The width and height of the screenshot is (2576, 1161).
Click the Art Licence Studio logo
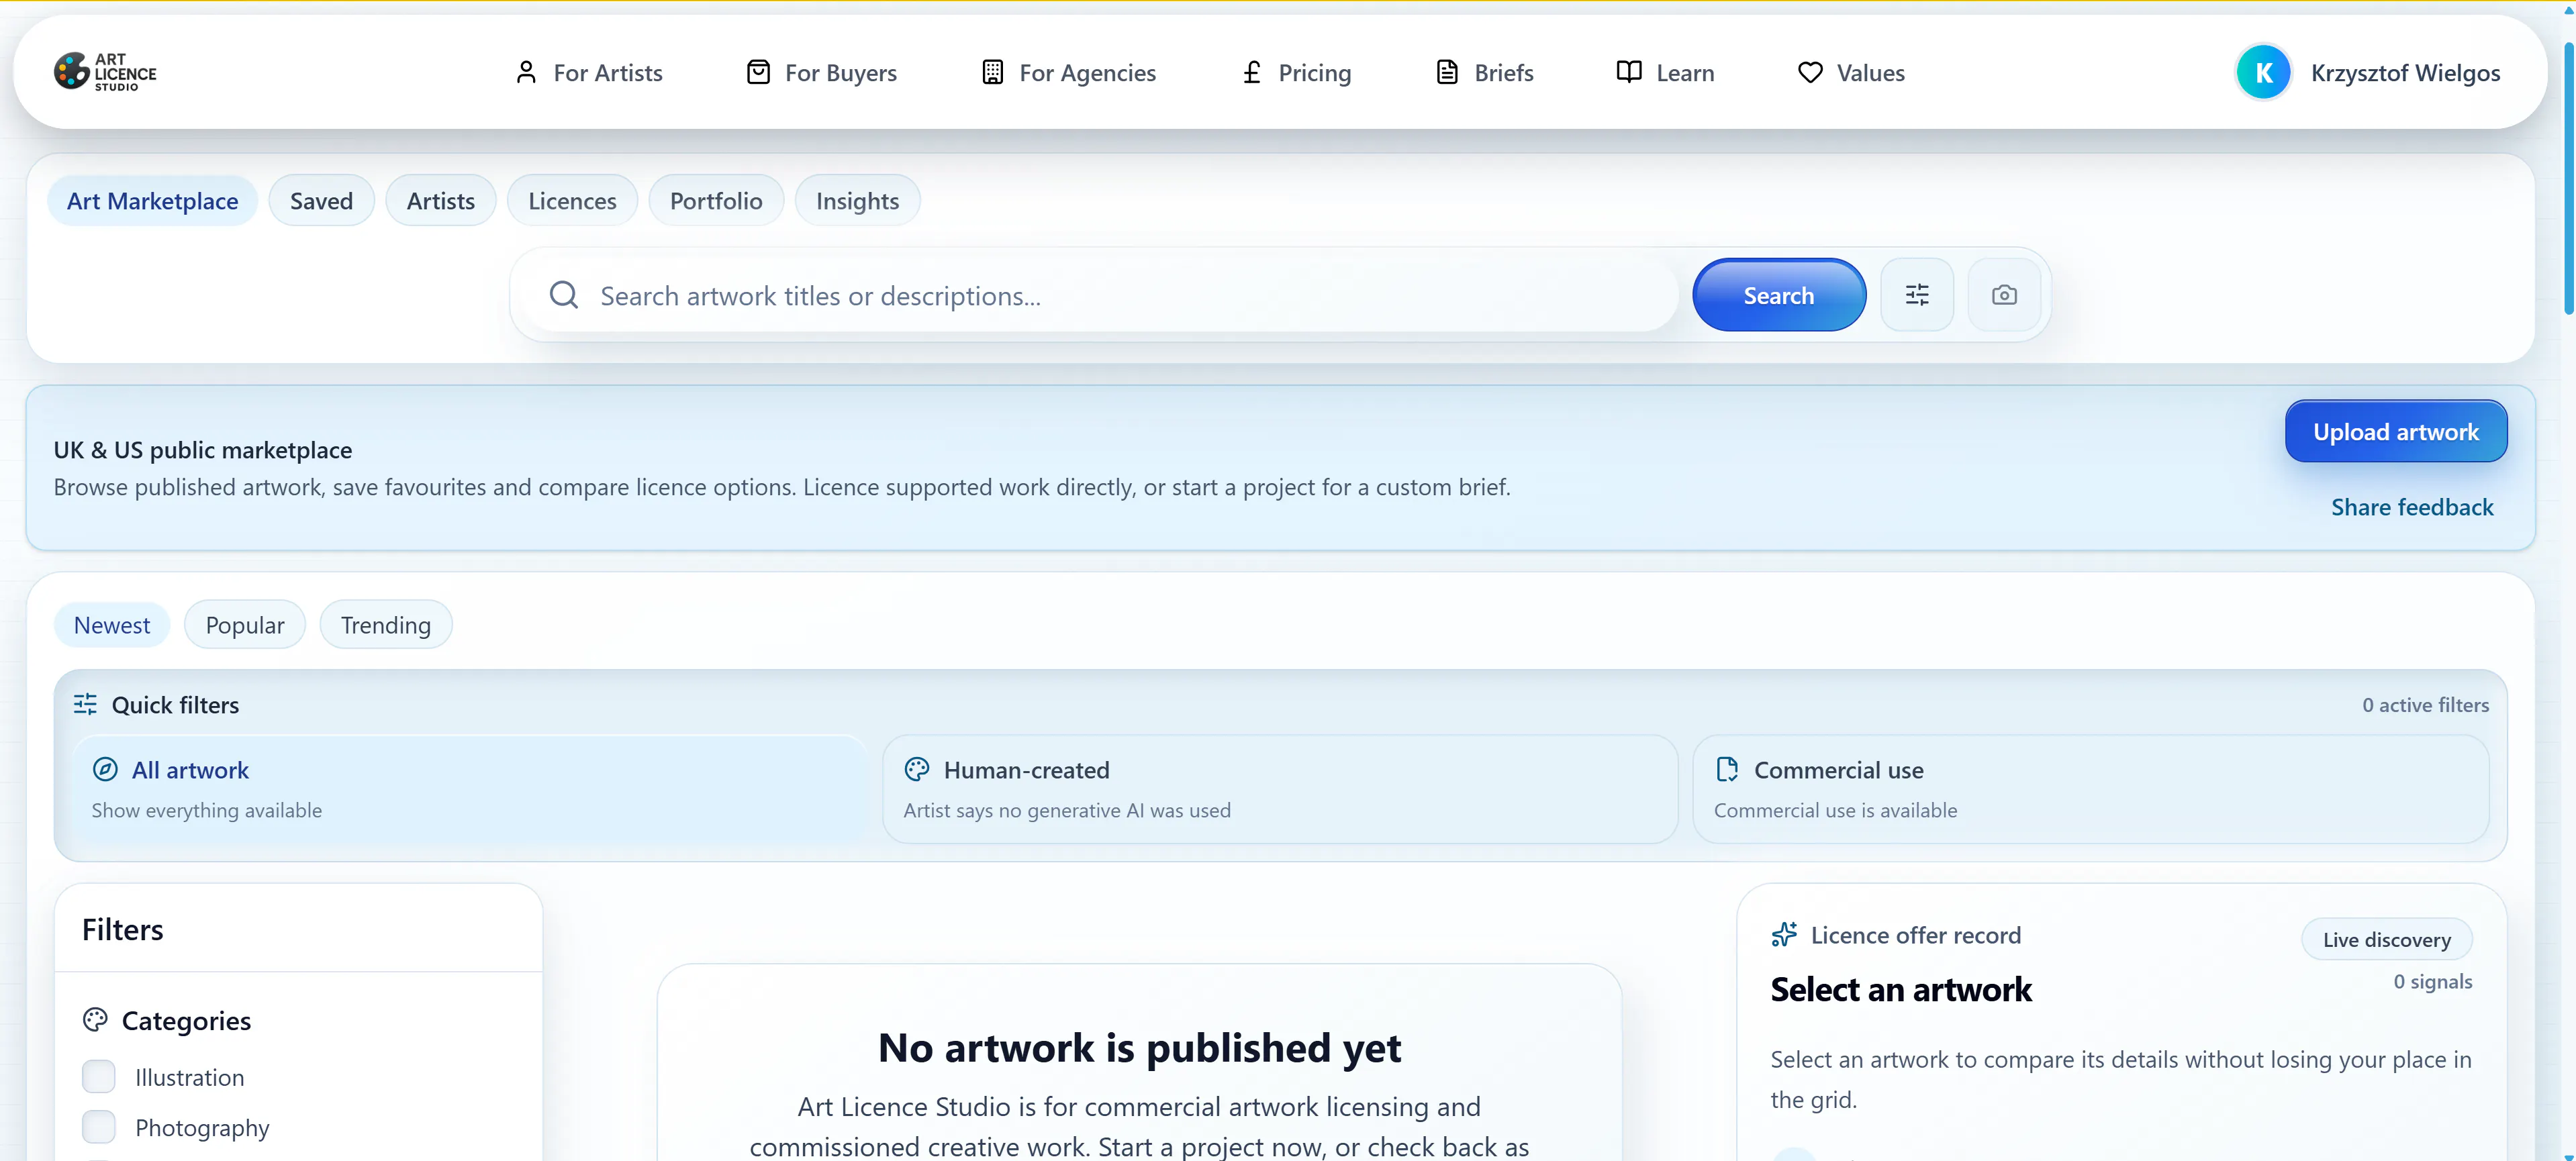pyautogui.click(x=105, y=72)
